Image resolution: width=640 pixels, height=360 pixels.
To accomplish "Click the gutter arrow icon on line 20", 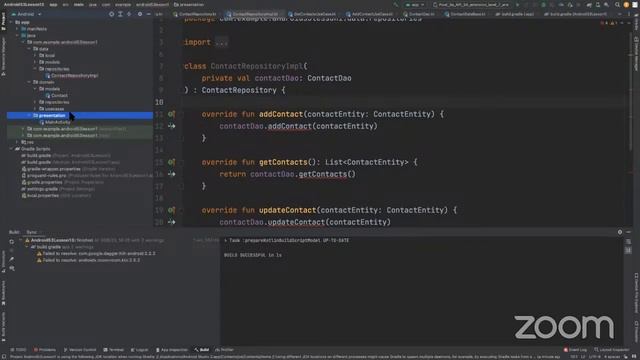I will [171, 222].
